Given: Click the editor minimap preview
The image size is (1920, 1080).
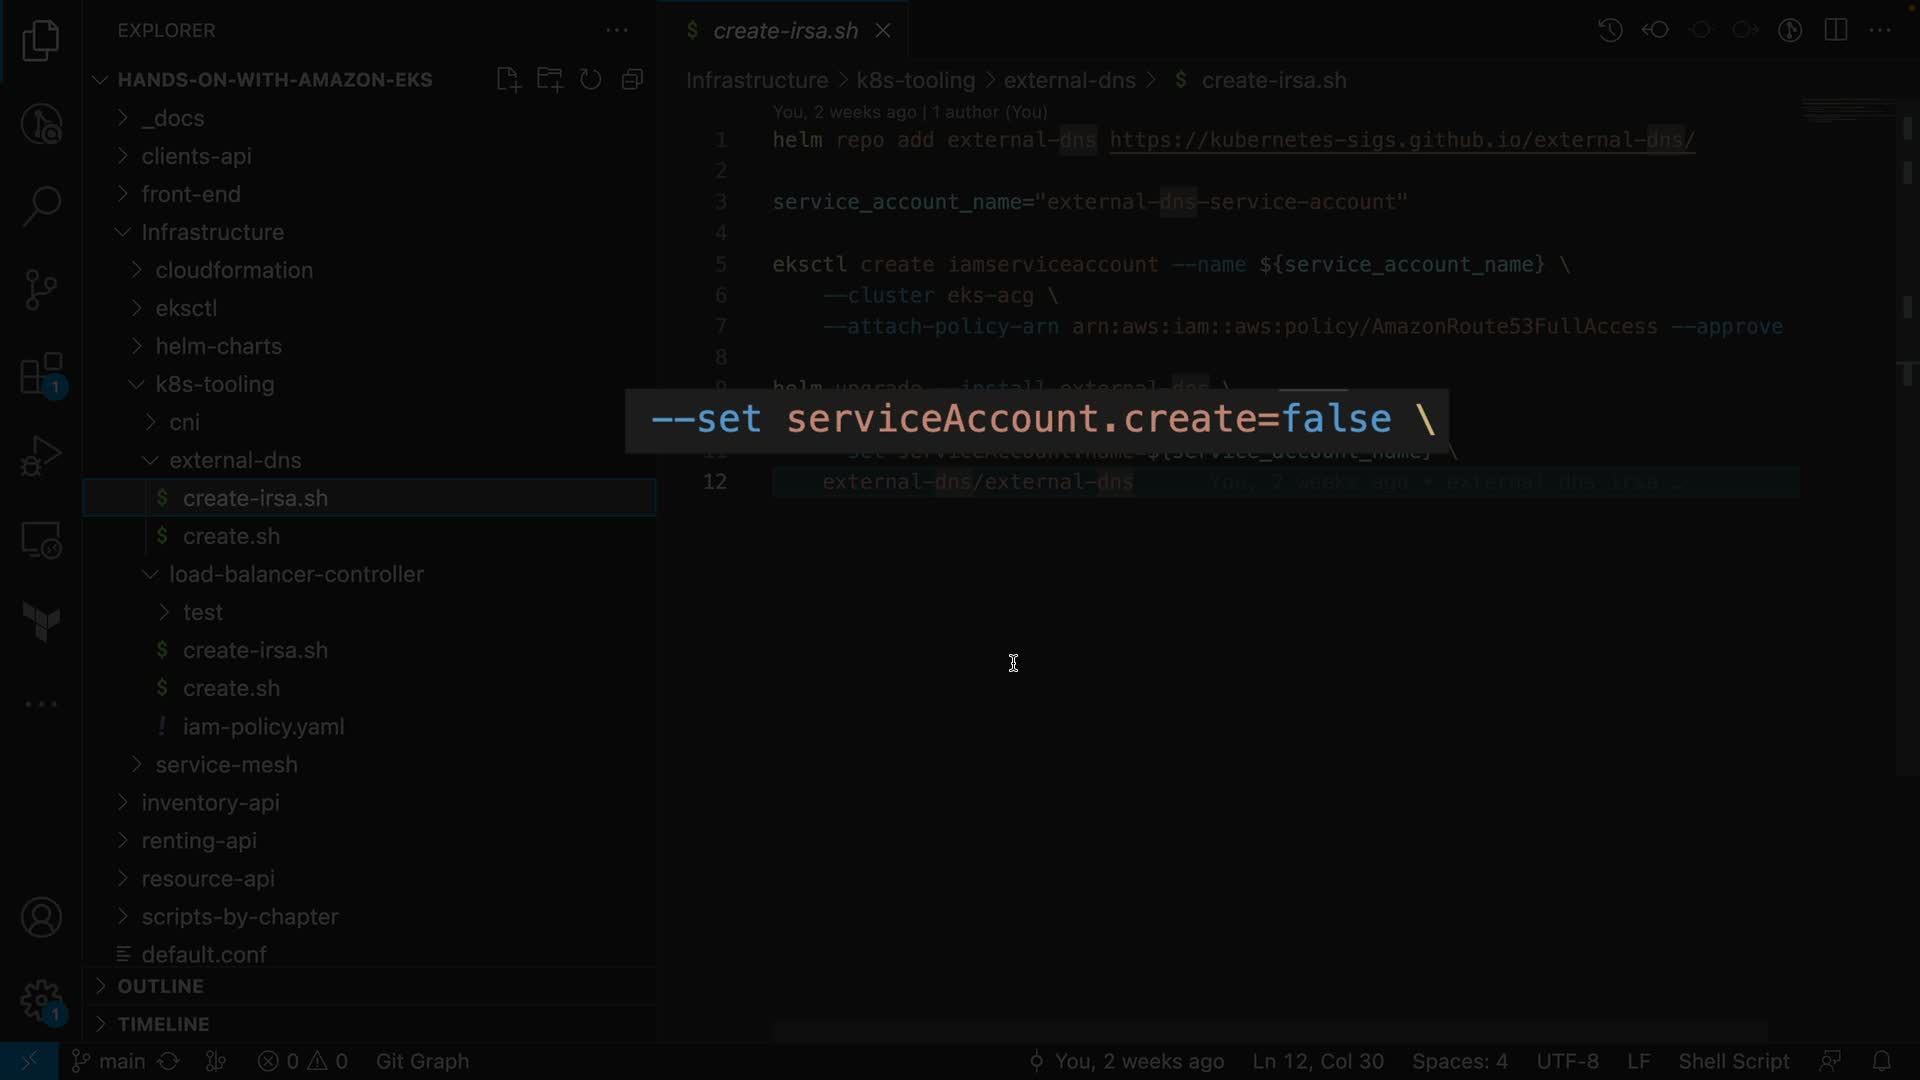Looking at the screenshot, I should click(1848, 112).
